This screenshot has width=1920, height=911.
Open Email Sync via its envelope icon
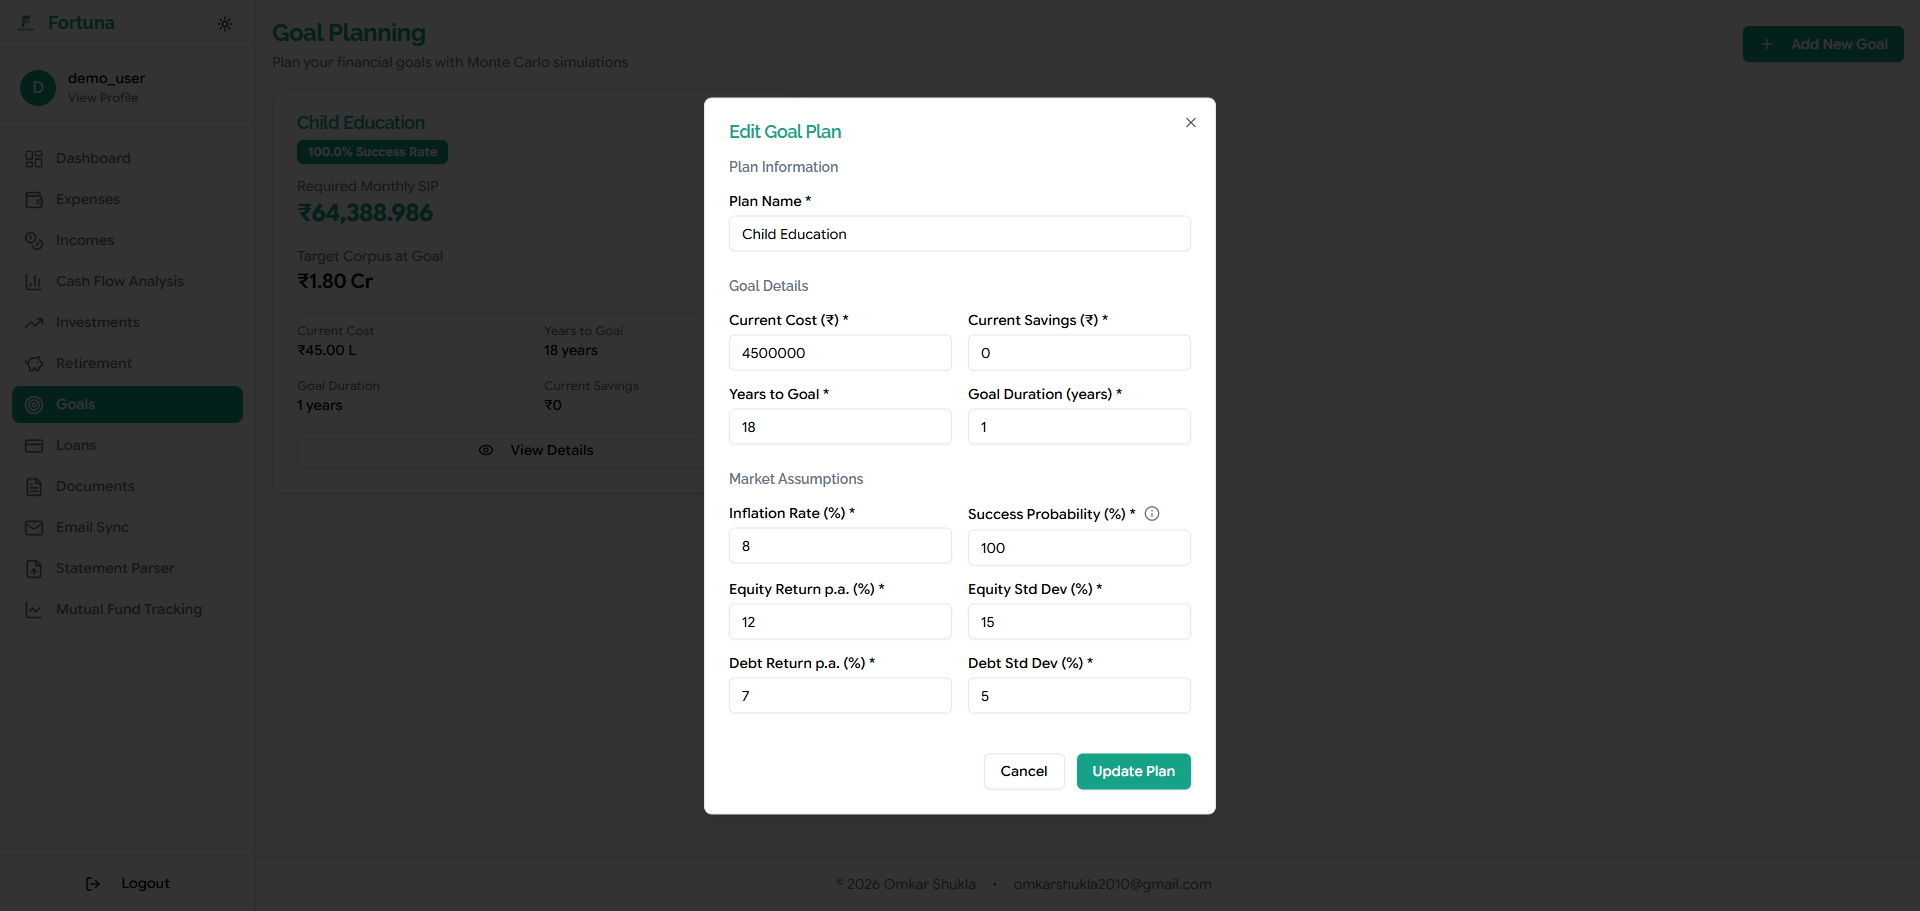(x=34, y=527)
